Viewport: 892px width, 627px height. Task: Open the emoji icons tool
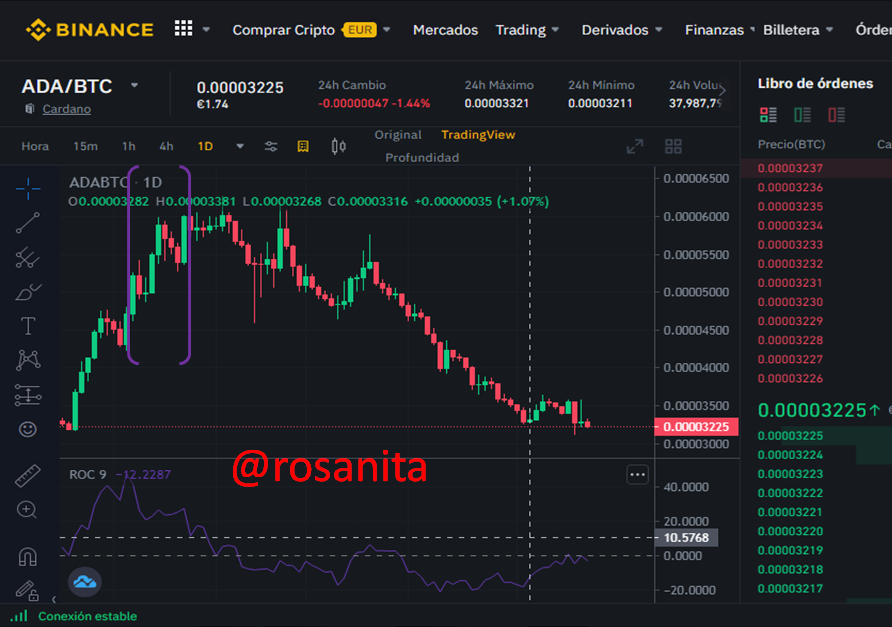pyautogui.click(x=28, y=429)
